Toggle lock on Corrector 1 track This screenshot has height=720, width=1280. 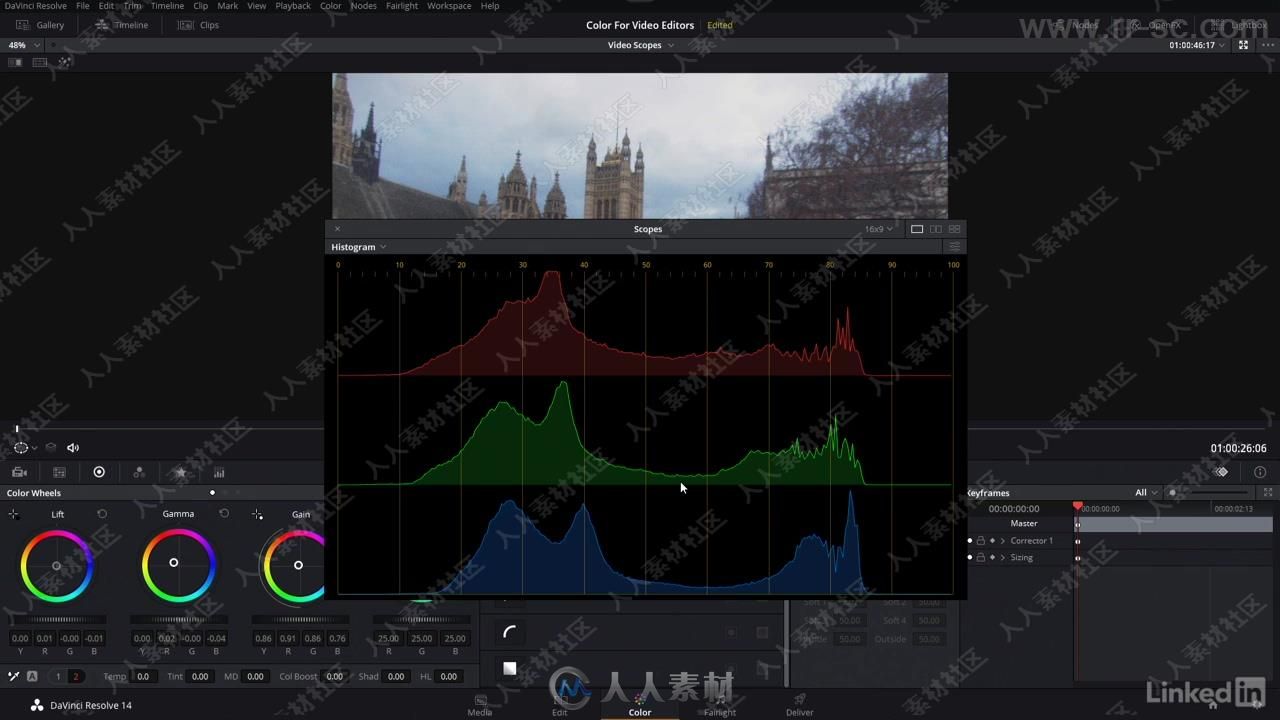[x=980, y=541]
